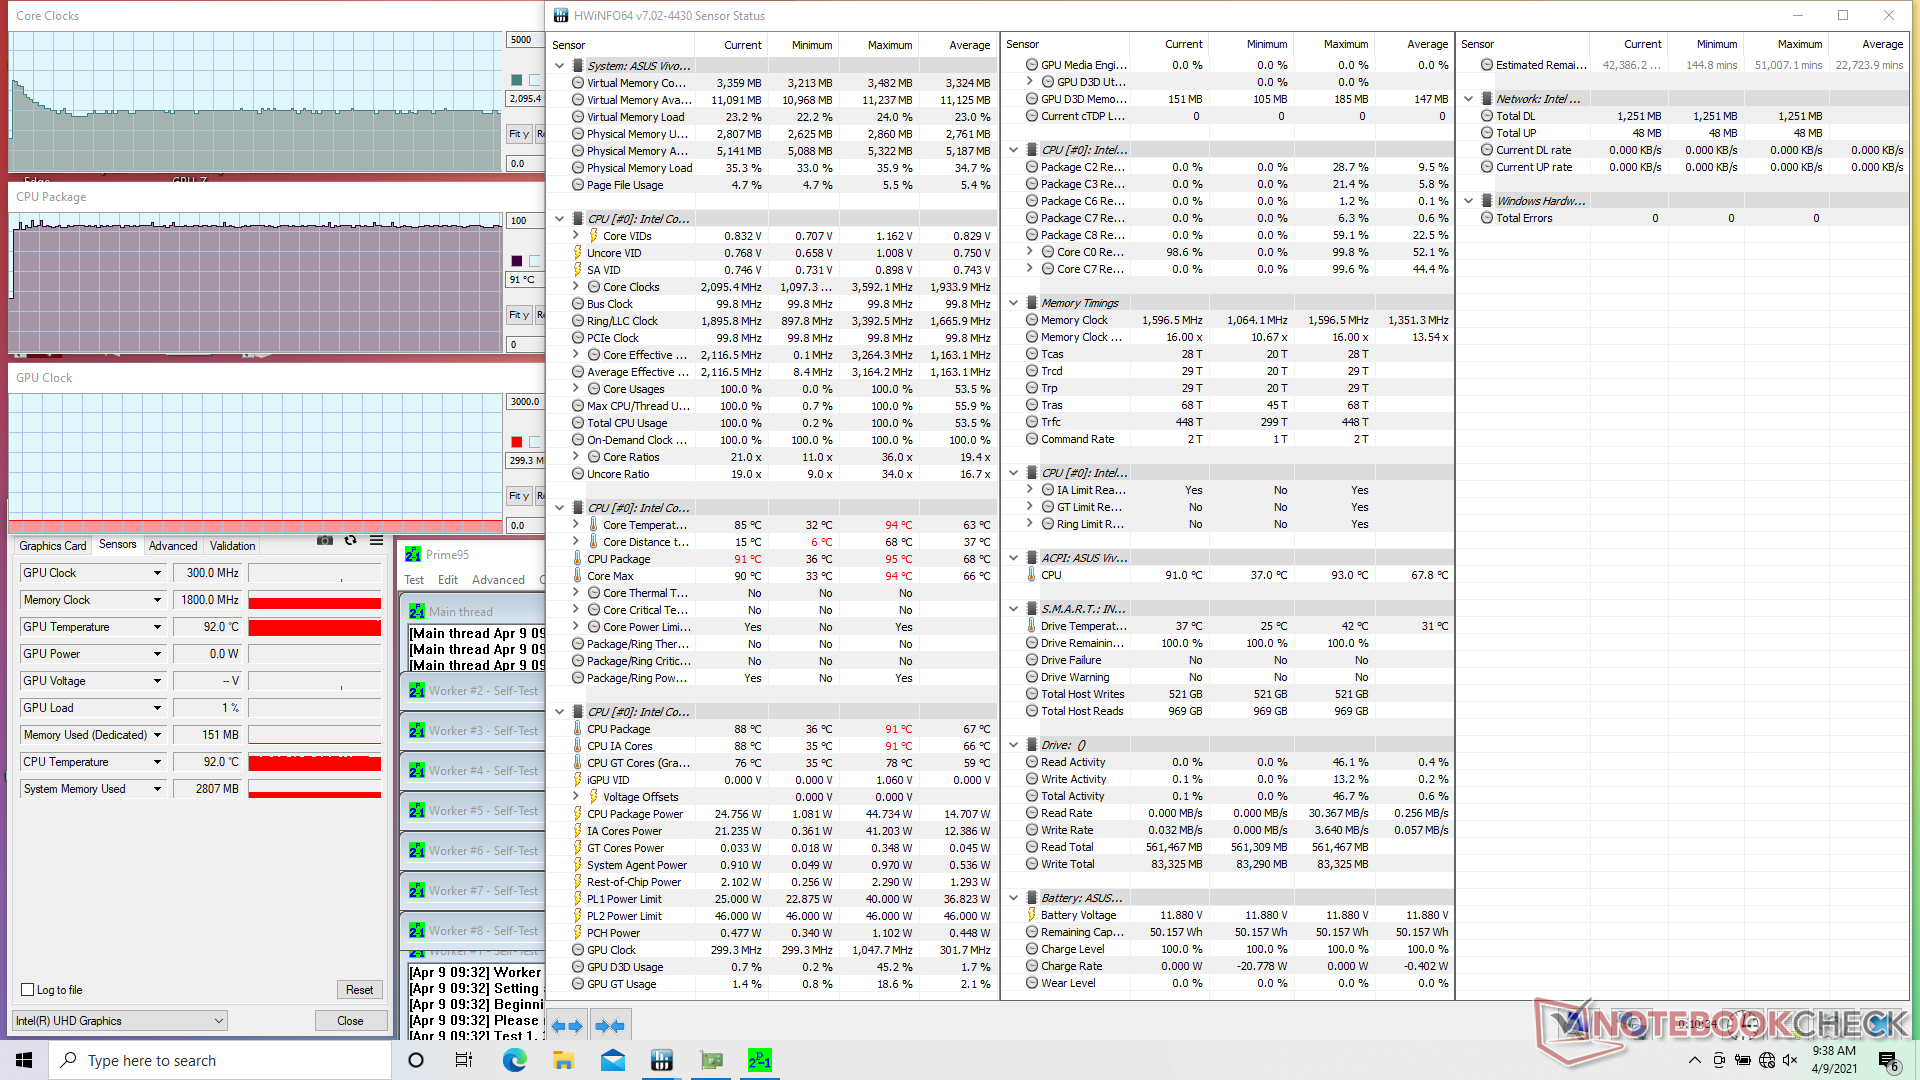Screen dimensions: 1920x1080
Task: Click the HWiNFO collapse columns arrows icon
Action: point(609,1026)
